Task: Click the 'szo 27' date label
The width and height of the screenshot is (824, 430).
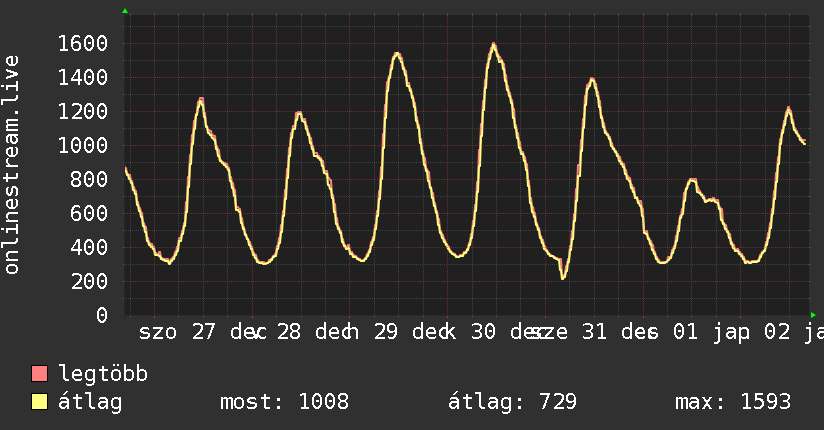Action: [178, 332]
